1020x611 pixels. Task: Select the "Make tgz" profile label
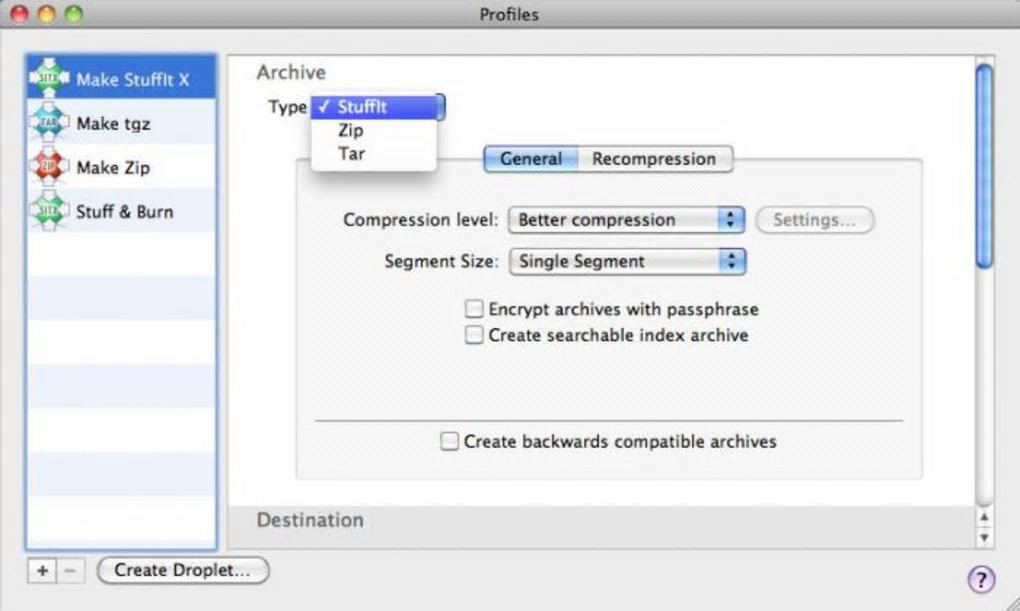[x=113, y=124]
